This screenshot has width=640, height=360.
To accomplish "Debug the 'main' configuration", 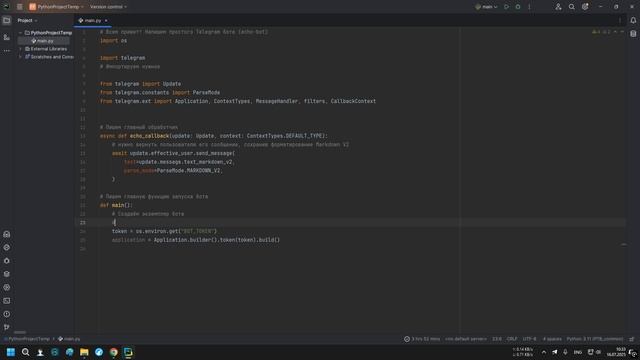I will pos(518,7).
